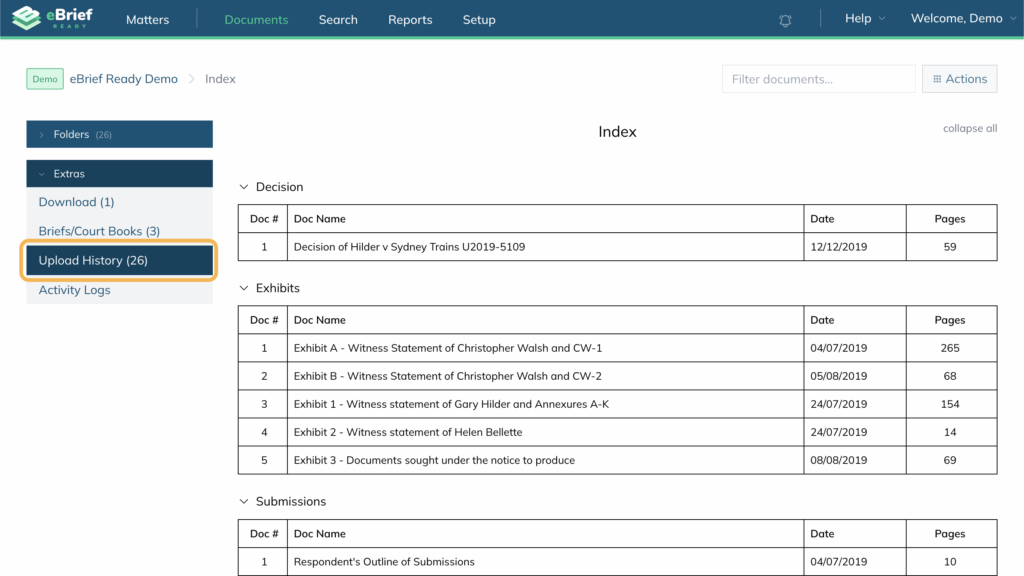1024x576 pixels.
Task: Focus the Filter documents field
Action: click(818, 79)
